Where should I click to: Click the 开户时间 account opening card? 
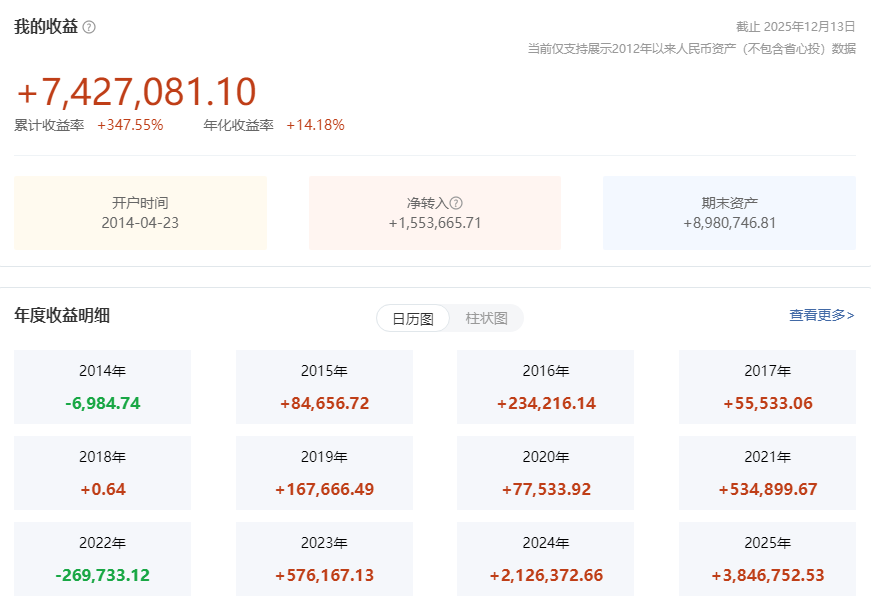pos(140,212)
